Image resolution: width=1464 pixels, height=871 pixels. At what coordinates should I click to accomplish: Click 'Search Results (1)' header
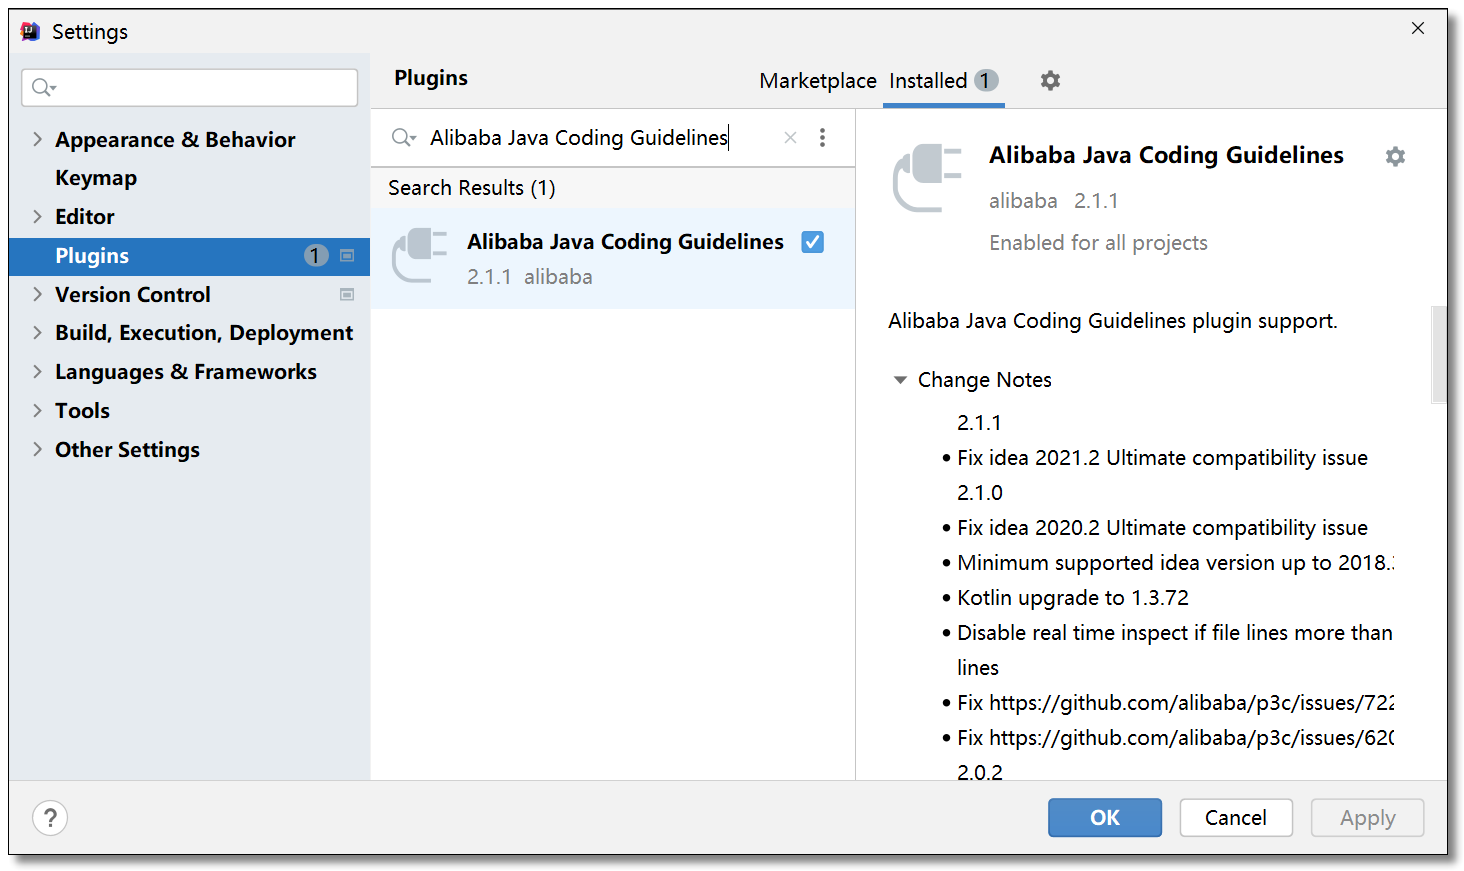click(x=472, y=188)
